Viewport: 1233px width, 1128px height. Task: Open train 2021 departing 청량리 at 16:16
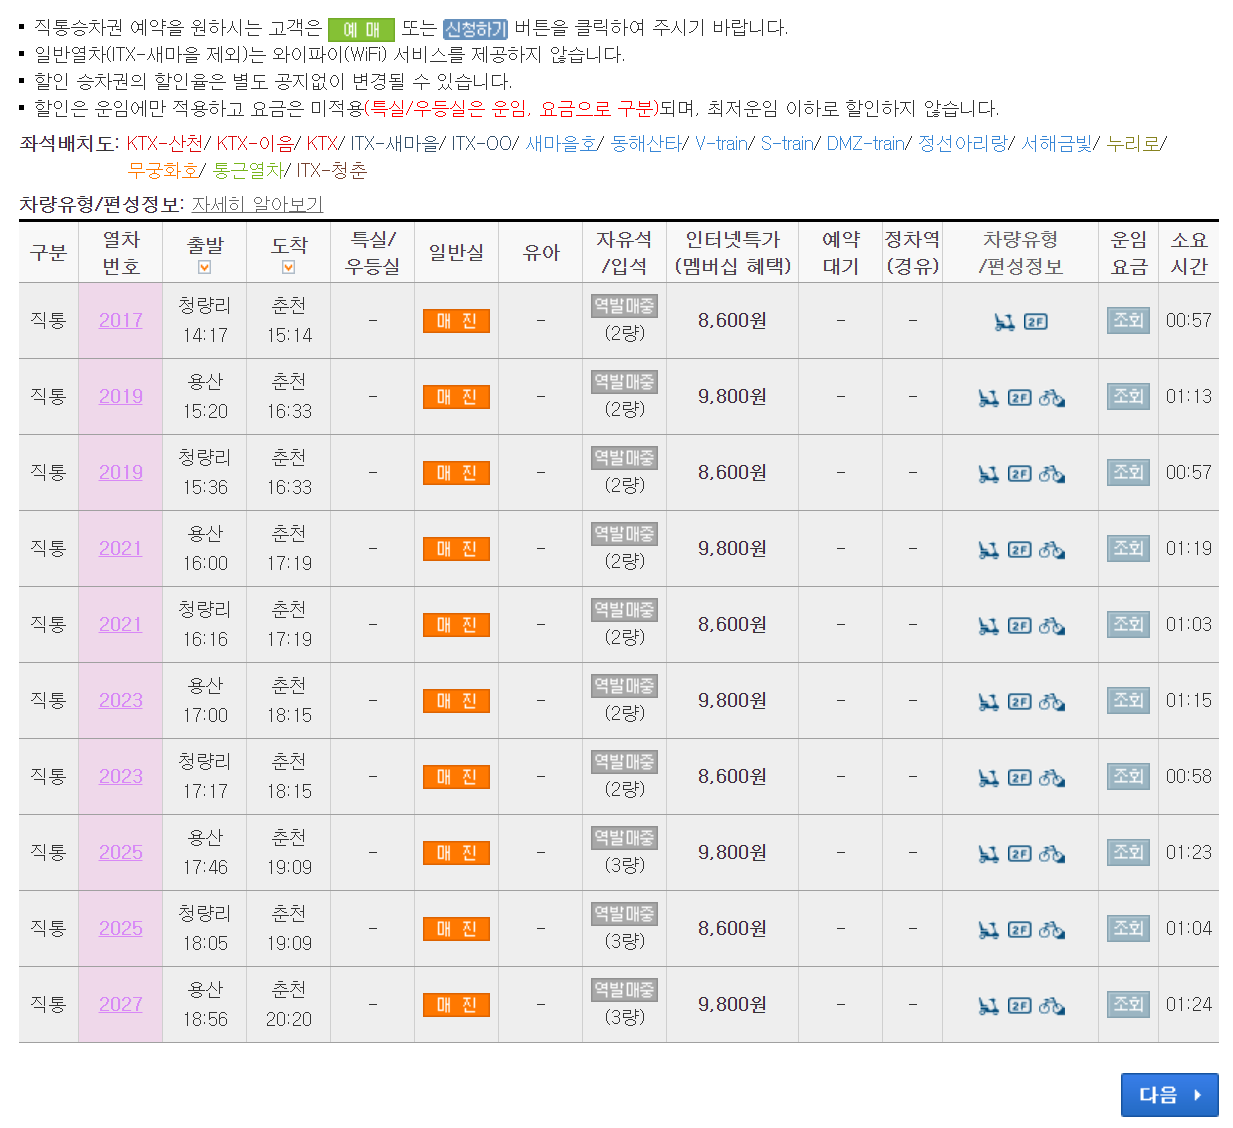pyautogui.click(x=121, y=625)
